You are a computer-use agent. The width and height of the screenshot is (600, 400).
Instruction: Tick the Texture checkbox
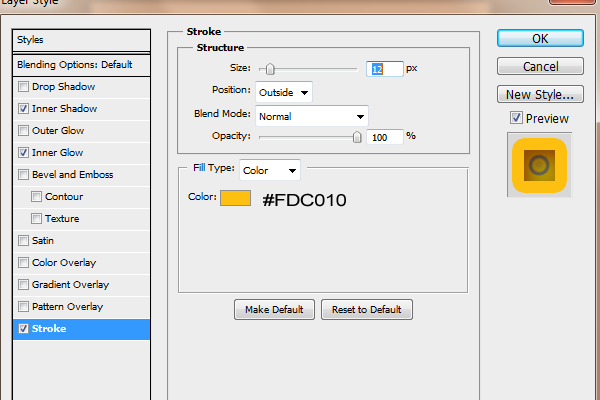(x=36, y=219)
